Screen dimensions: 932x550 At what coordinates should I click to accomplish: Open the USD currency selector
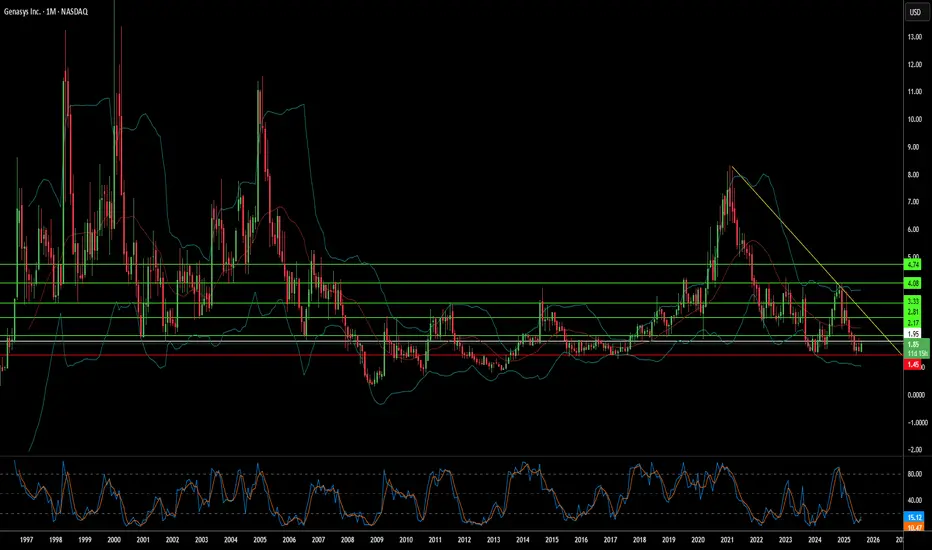click(915, 12)
